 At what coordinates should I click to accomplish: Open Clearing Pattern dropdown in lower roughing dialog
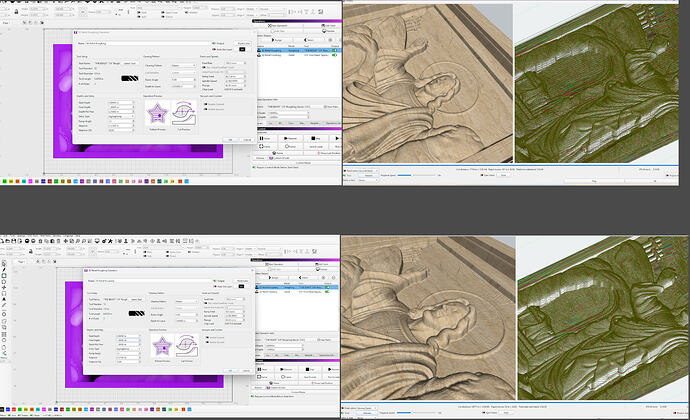pos(186,301)
